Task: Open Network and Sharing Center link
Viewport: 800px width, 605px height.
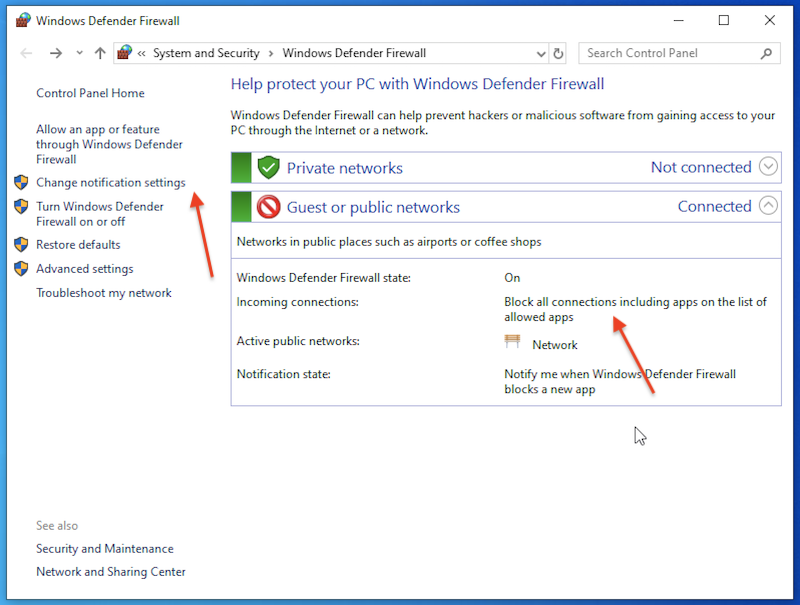Action: pos(111,572)
